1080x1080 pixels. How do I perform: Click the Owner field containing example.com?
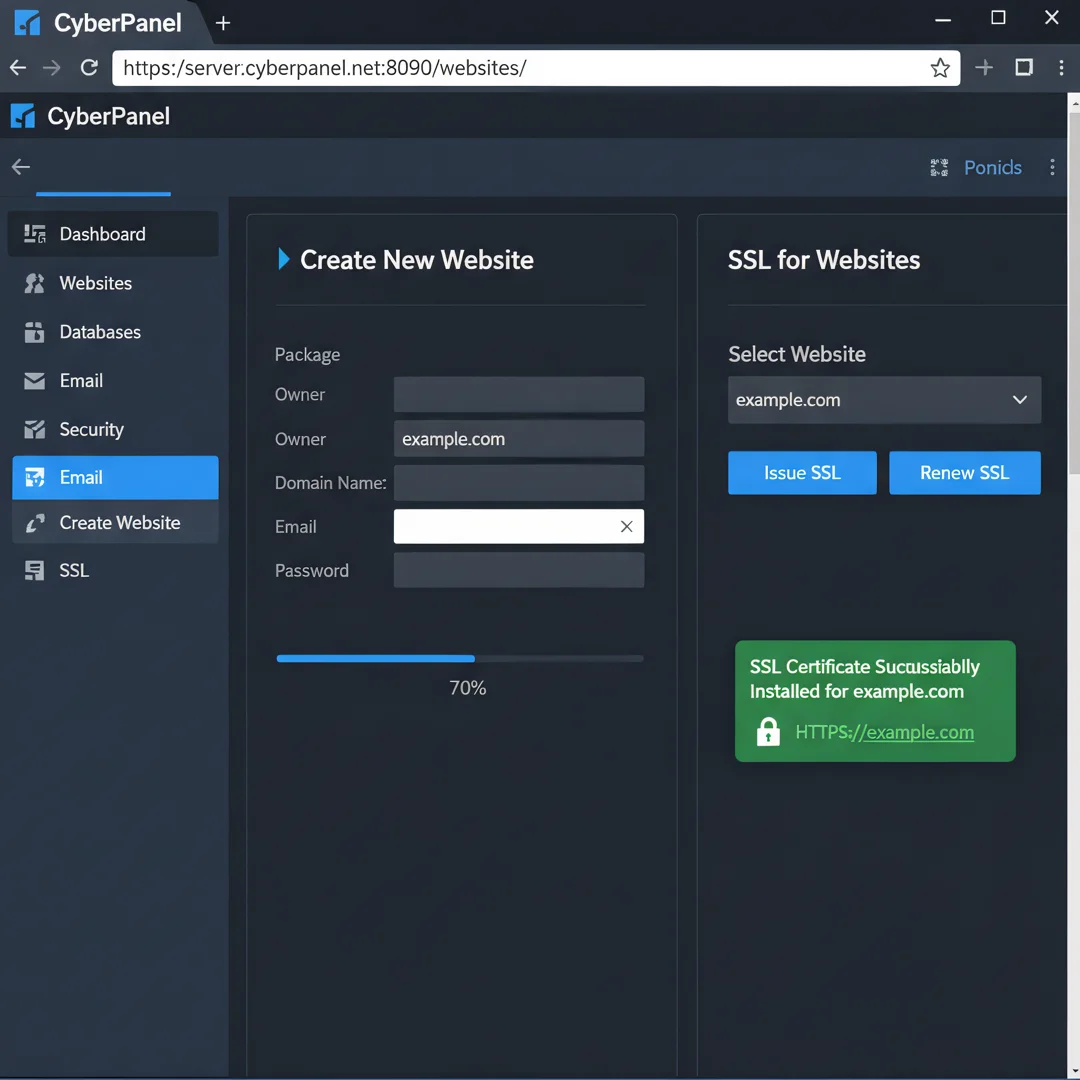pos(519,438)
